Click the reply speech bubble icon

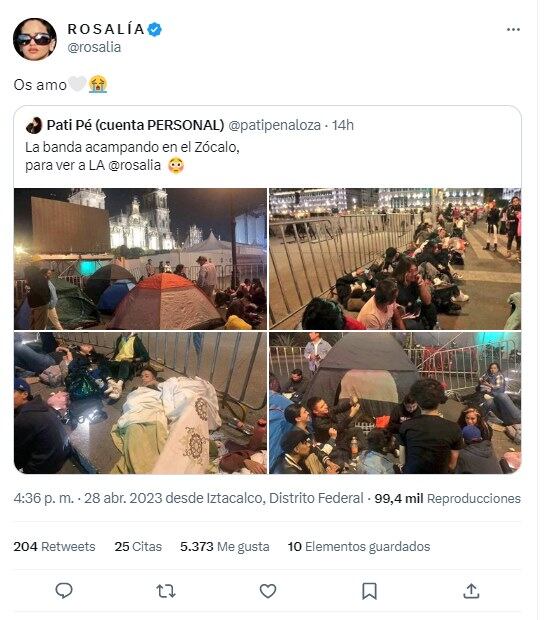click(x=64, y=591)
